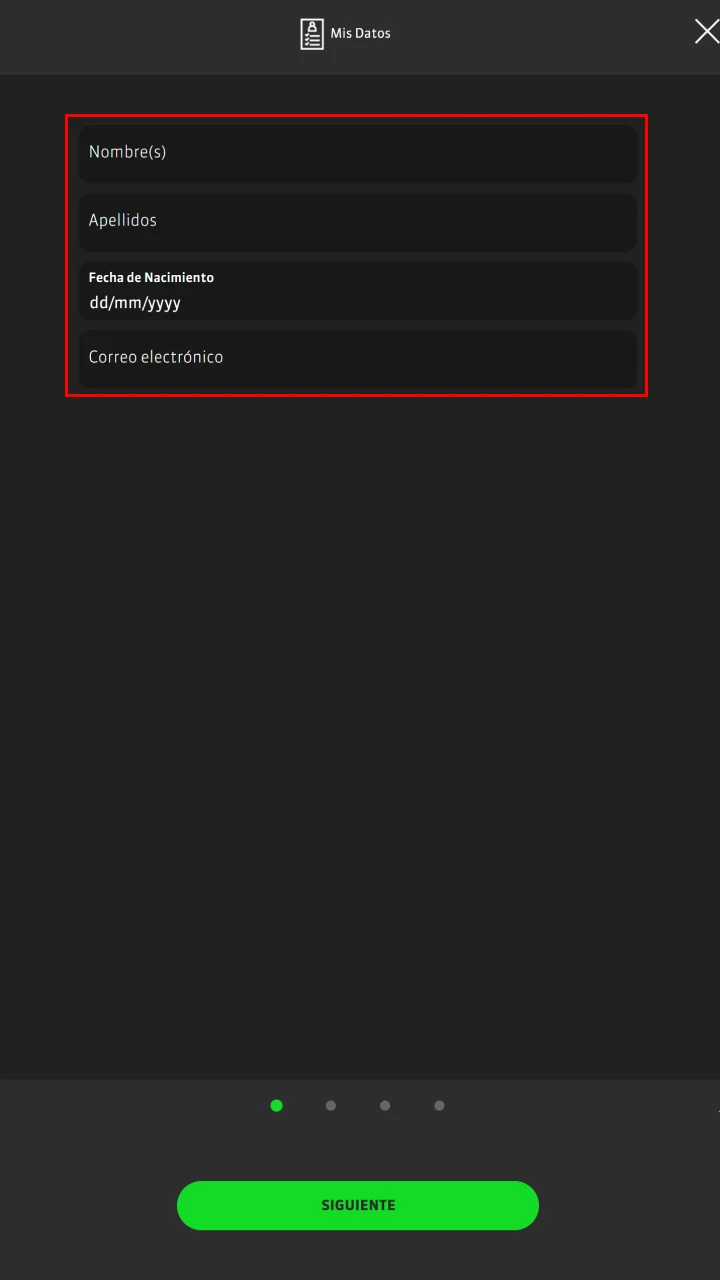Focus the Apellidos input field
The width and height of the screenshot is (720, 1280).
[x=358, y=222]
